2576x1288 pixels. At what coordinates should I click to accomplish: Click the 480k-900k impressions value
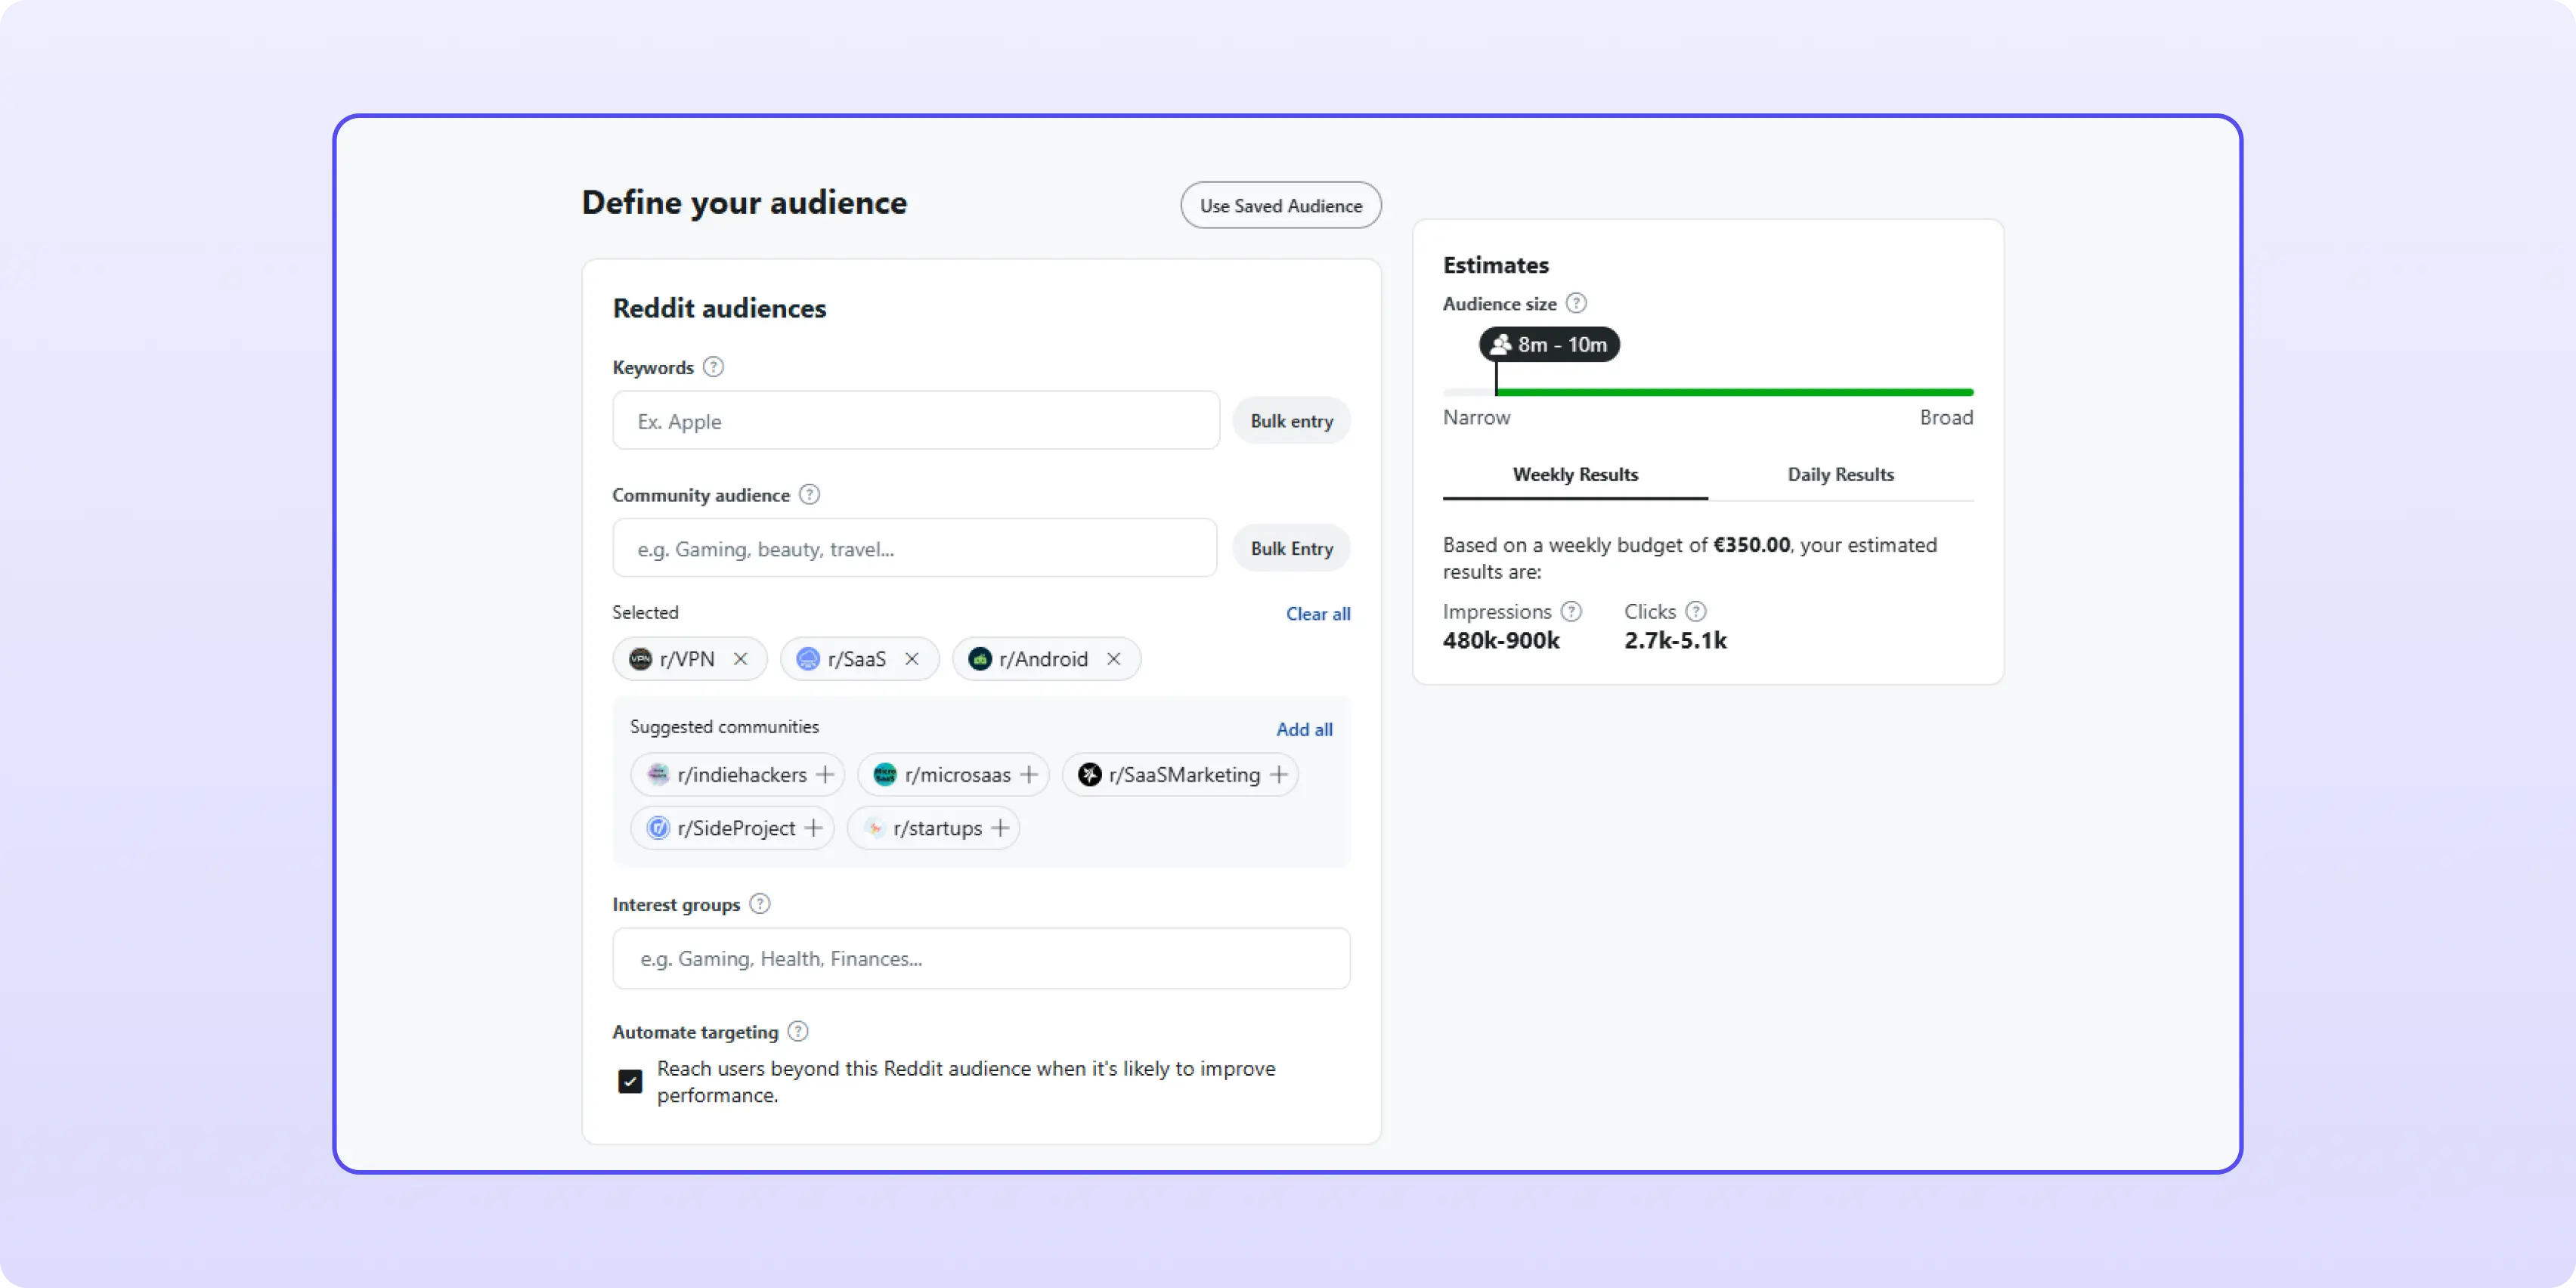click(x=1501, y=641)
